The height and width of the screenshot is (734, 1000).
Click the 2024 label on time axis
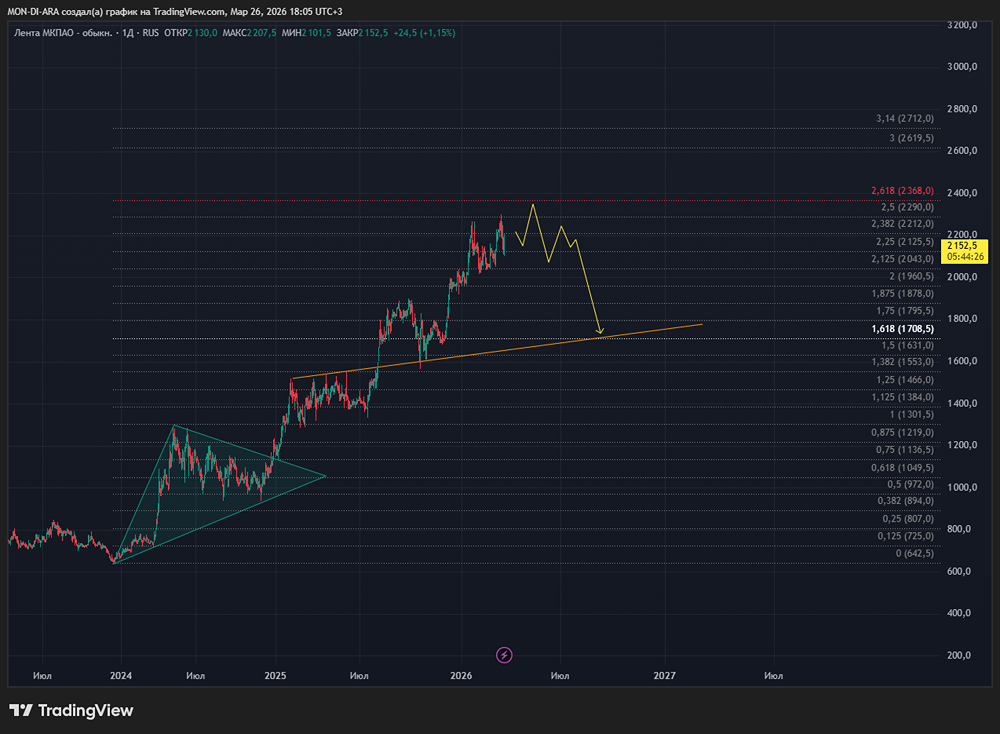click(121, 676)
